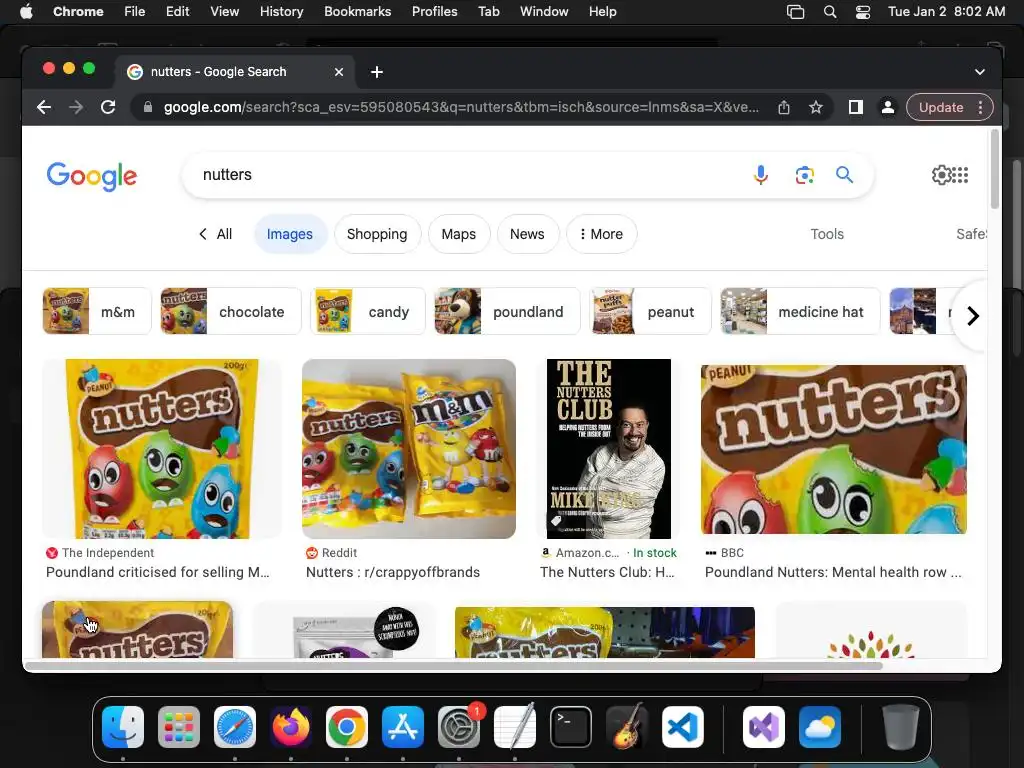Image resolution: width=1024 pixels, height=768 pixels.
Task: Open the Bookmarks menu in menu bar
Action: click(358, 12)
